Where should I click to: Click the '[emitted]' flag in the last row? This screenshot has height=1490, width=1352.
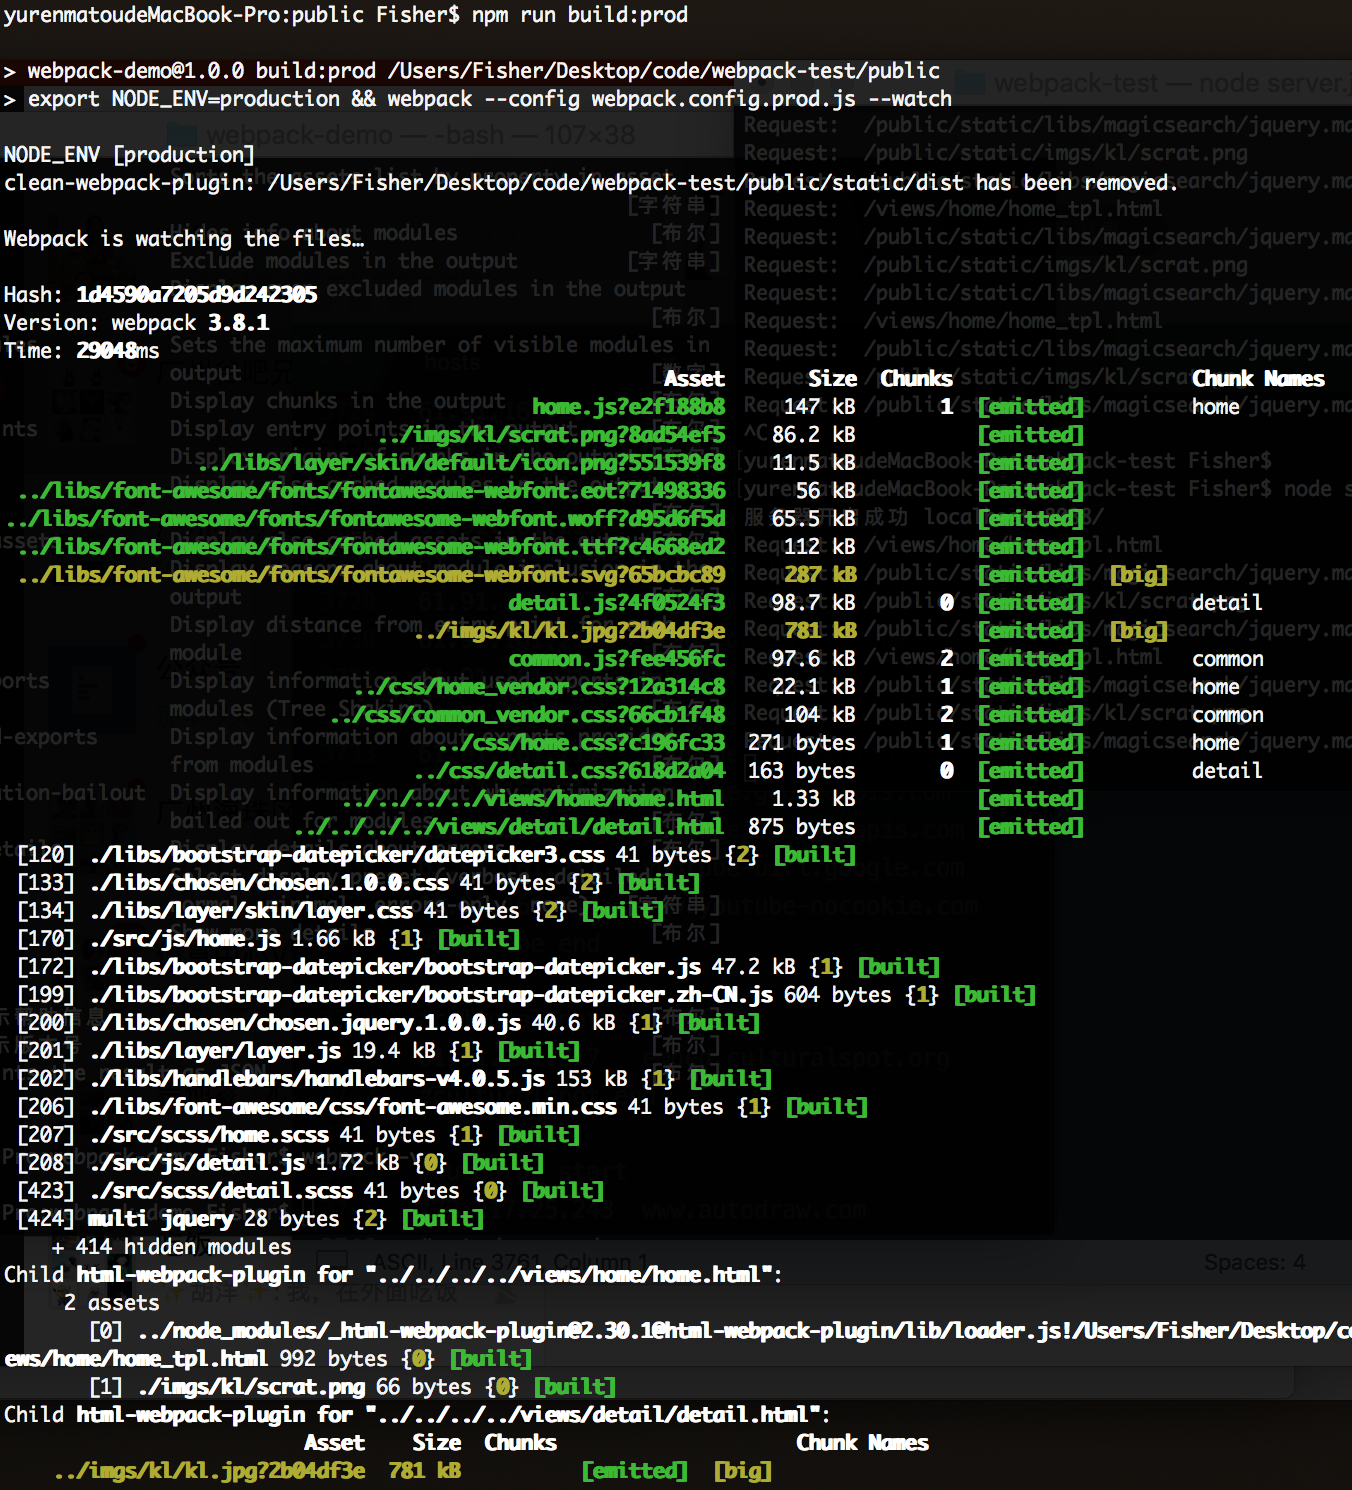pyautogui.click(x=634, y=1471)
